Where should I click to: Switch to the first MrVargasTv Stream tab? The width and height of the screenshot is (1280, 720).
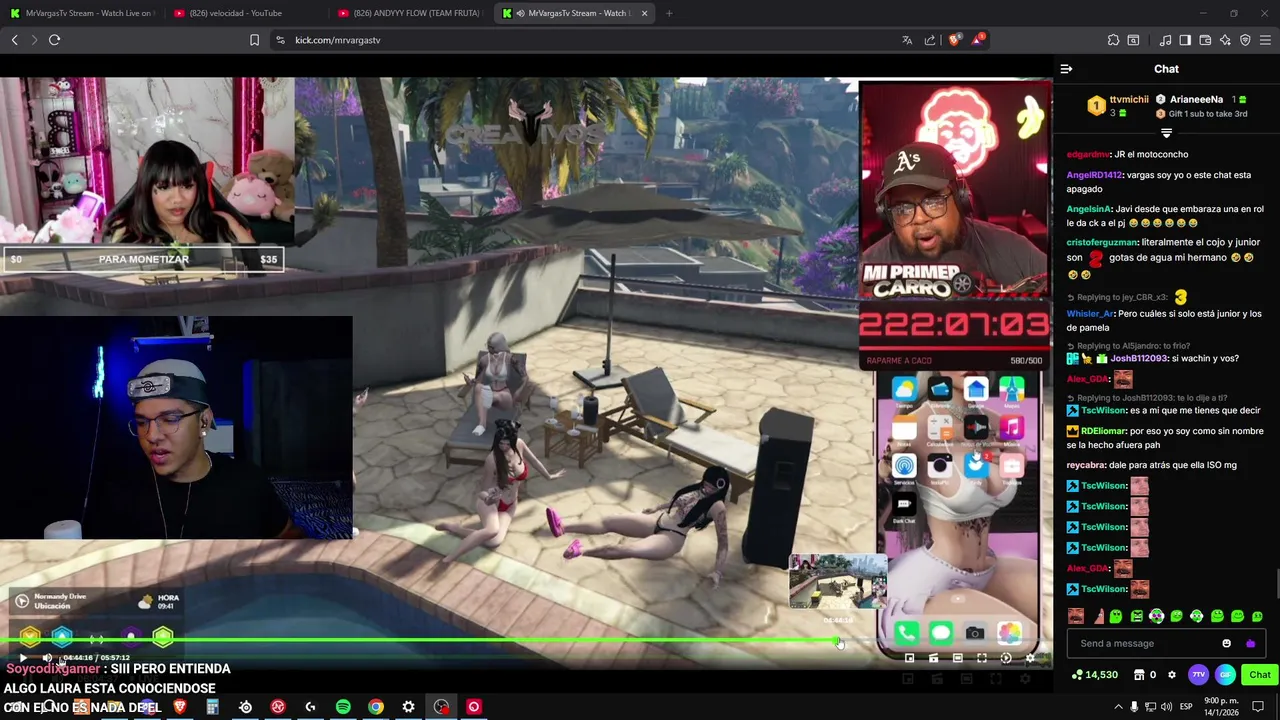click(x=82, y=13)
